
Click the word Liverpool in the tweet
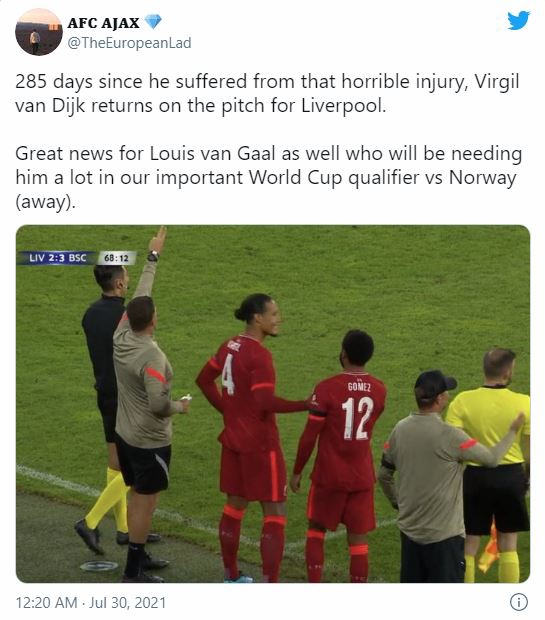click(x=343, y=106)
